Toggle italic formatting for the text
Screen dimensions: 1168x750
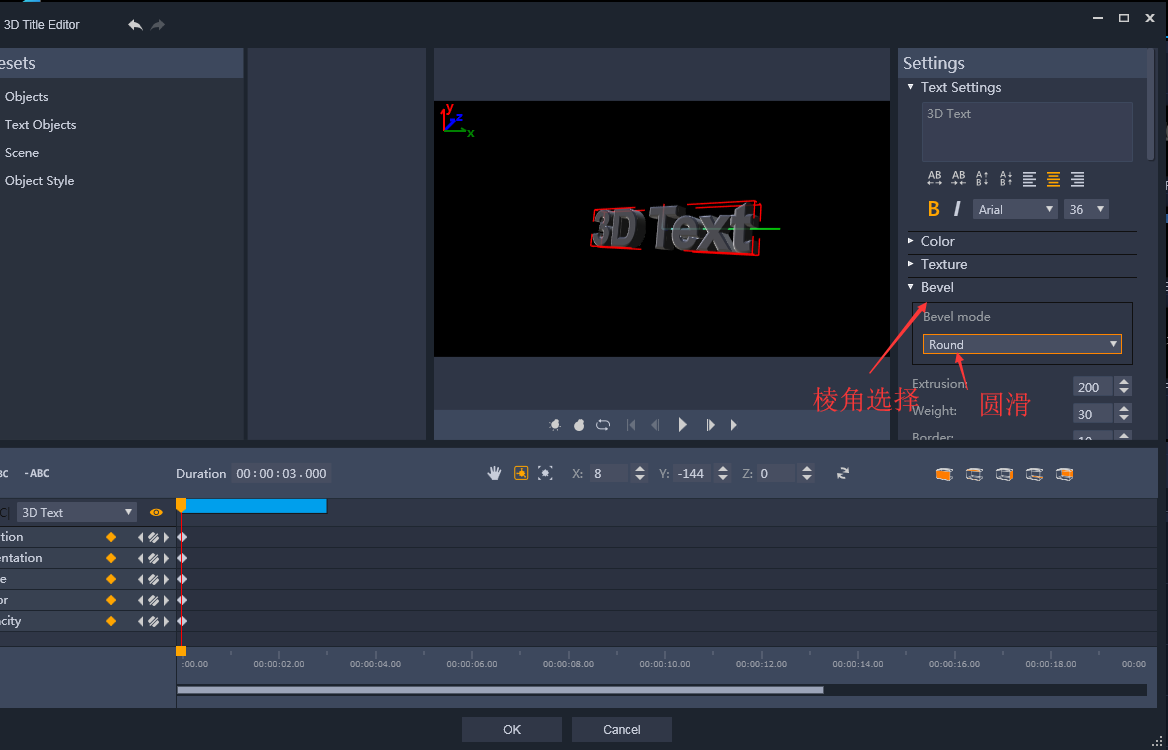[956, 209]
